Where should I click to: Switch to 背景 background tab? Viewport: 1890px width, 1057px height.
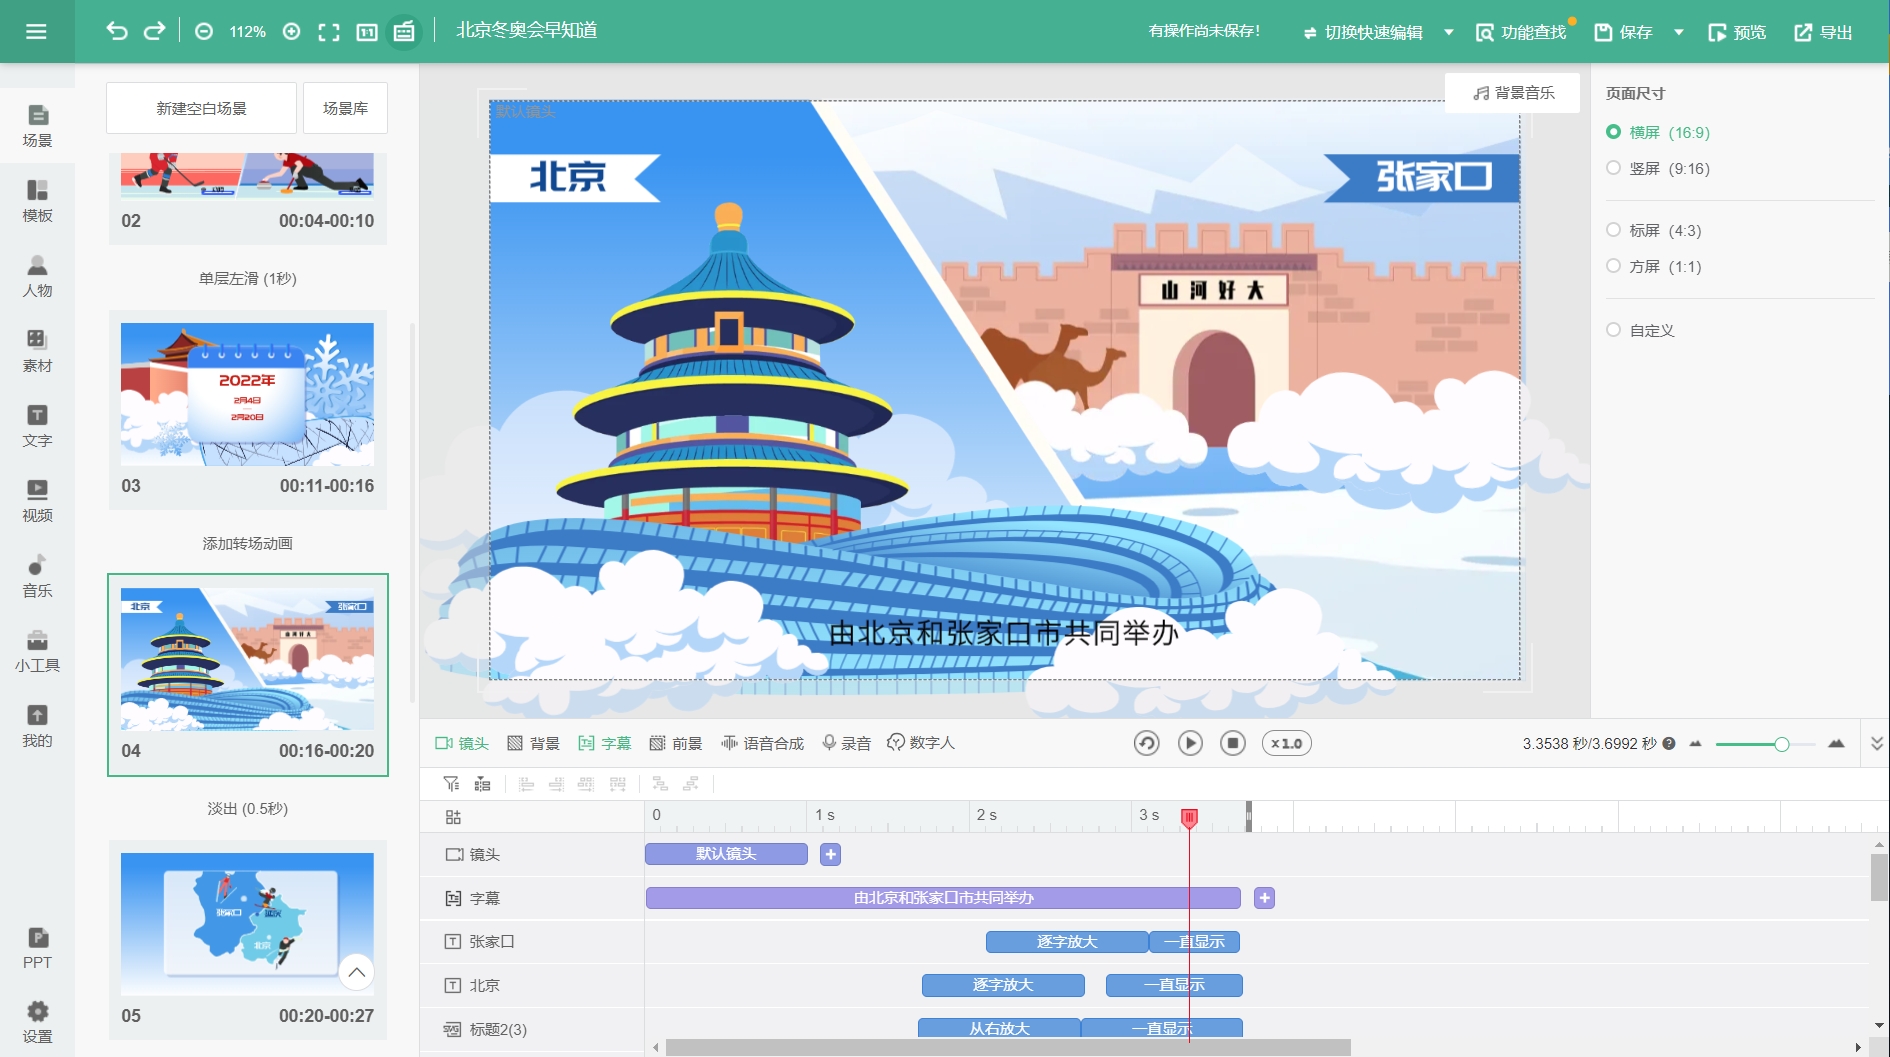tap(534, 743)
